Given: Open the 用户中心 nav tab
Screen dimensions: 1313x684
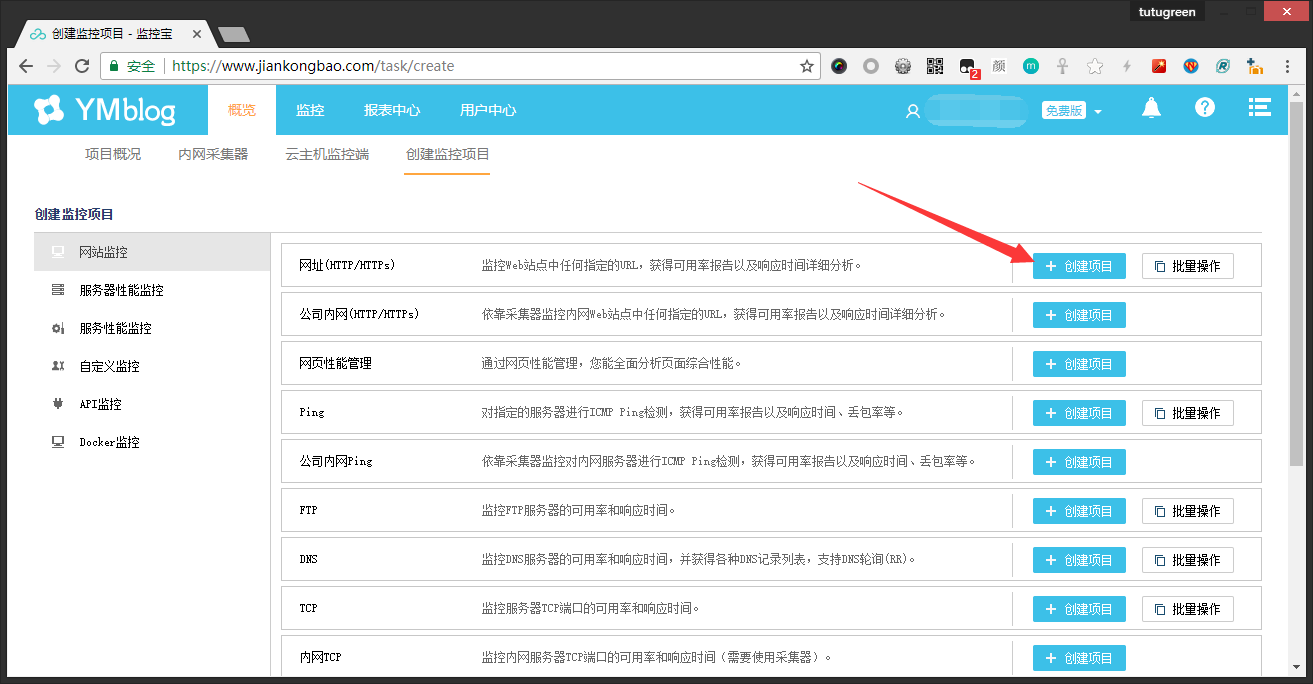Looking at the screenshot, I should coord(488,110).
